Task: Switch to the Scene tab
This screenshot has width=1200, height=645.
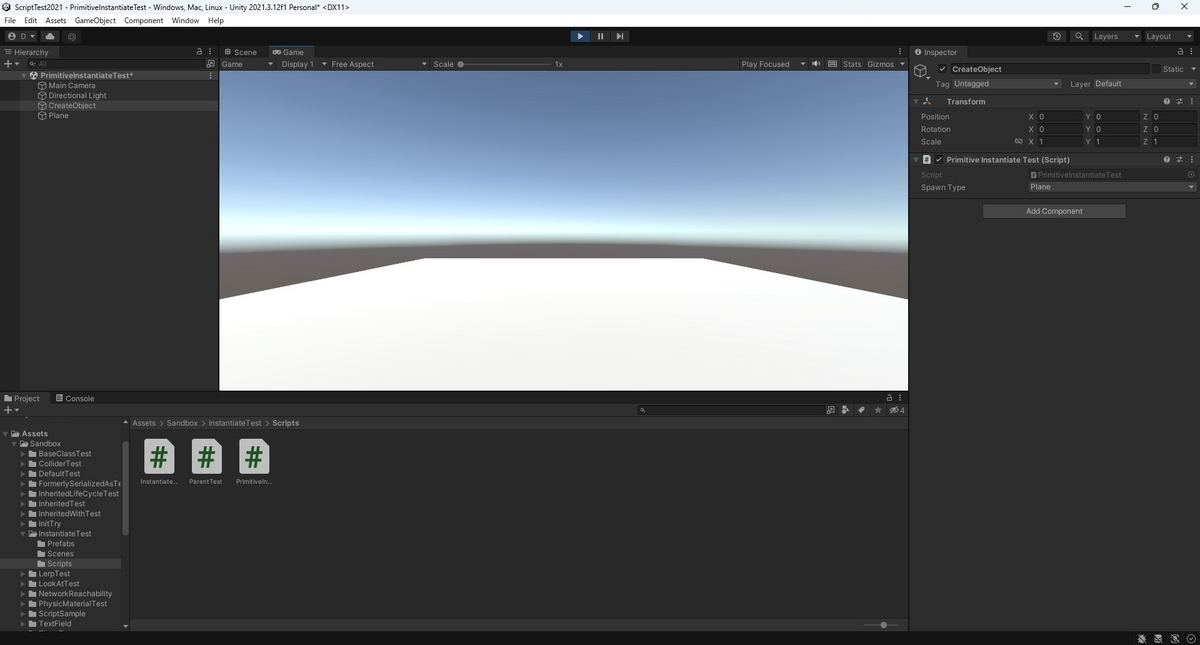Action: (x=245, y=52)
